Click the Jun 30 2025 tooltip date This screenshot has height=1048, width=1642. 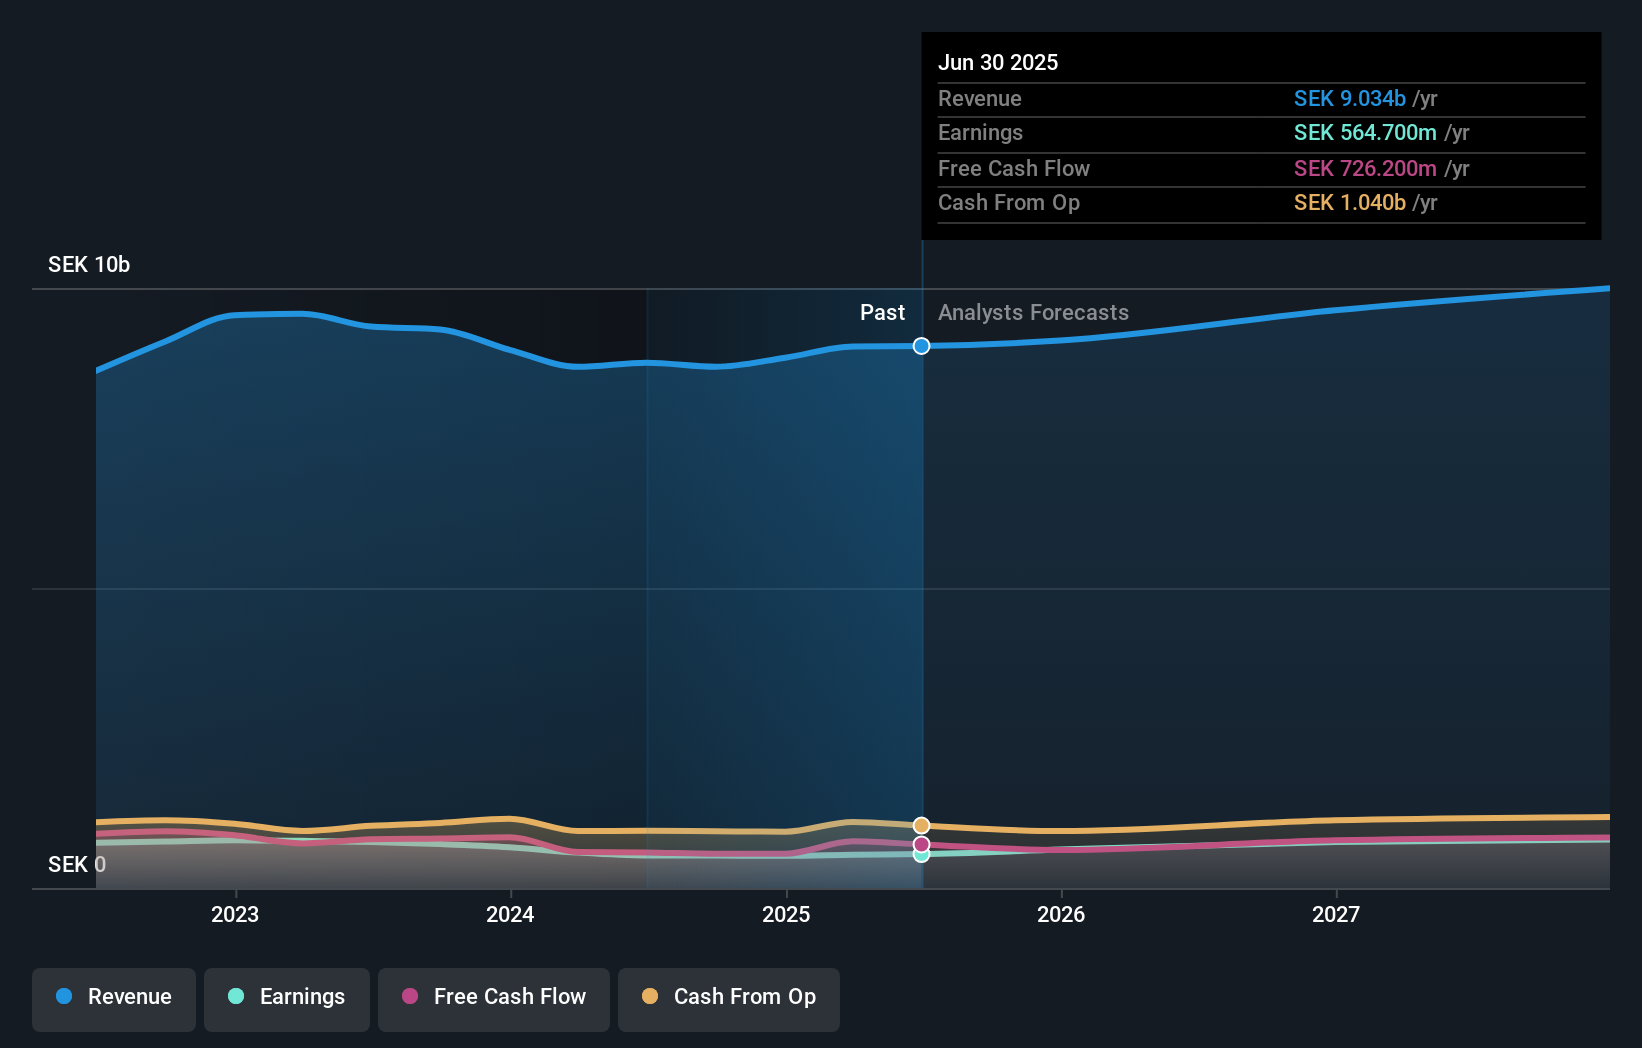(x=998, y=62)
